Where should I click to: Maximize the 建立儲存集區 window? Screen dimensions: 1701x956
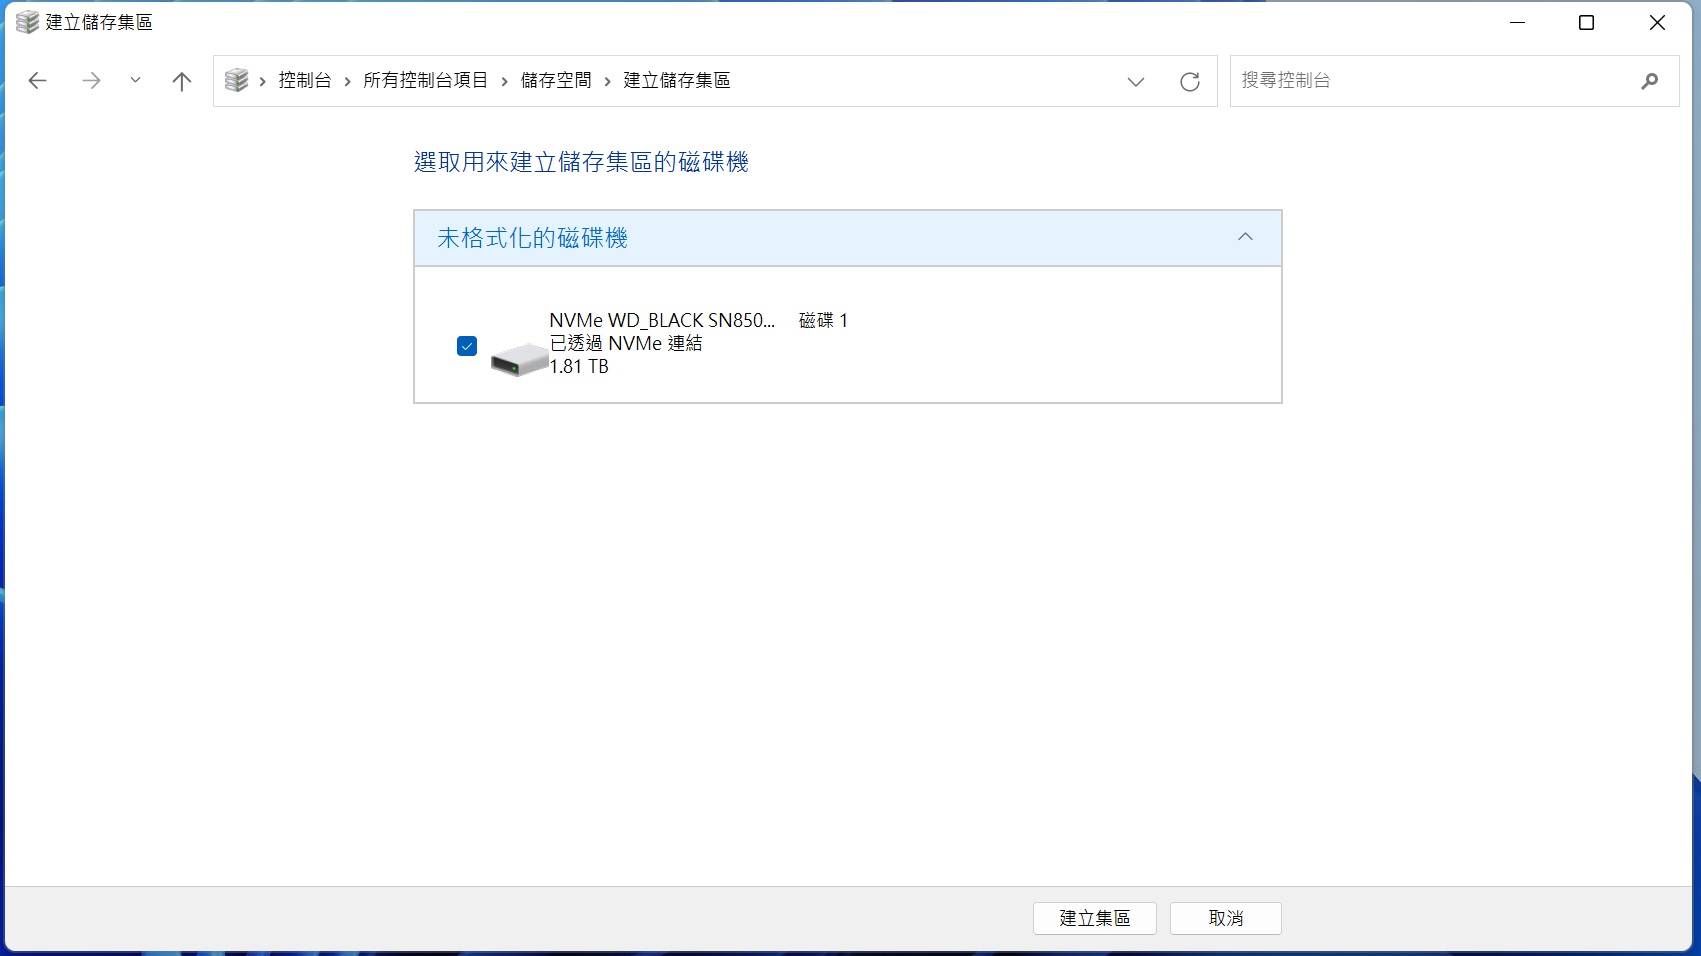click(x=1586, y=22)
